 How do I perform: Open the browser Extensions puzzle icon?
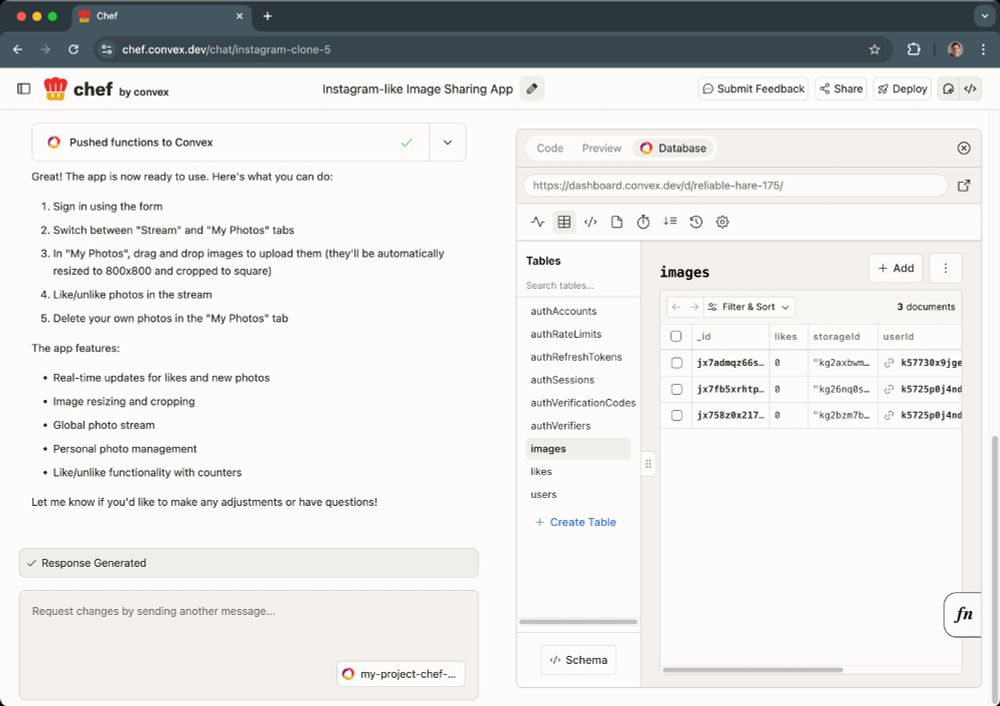click(x=914, y=50)
